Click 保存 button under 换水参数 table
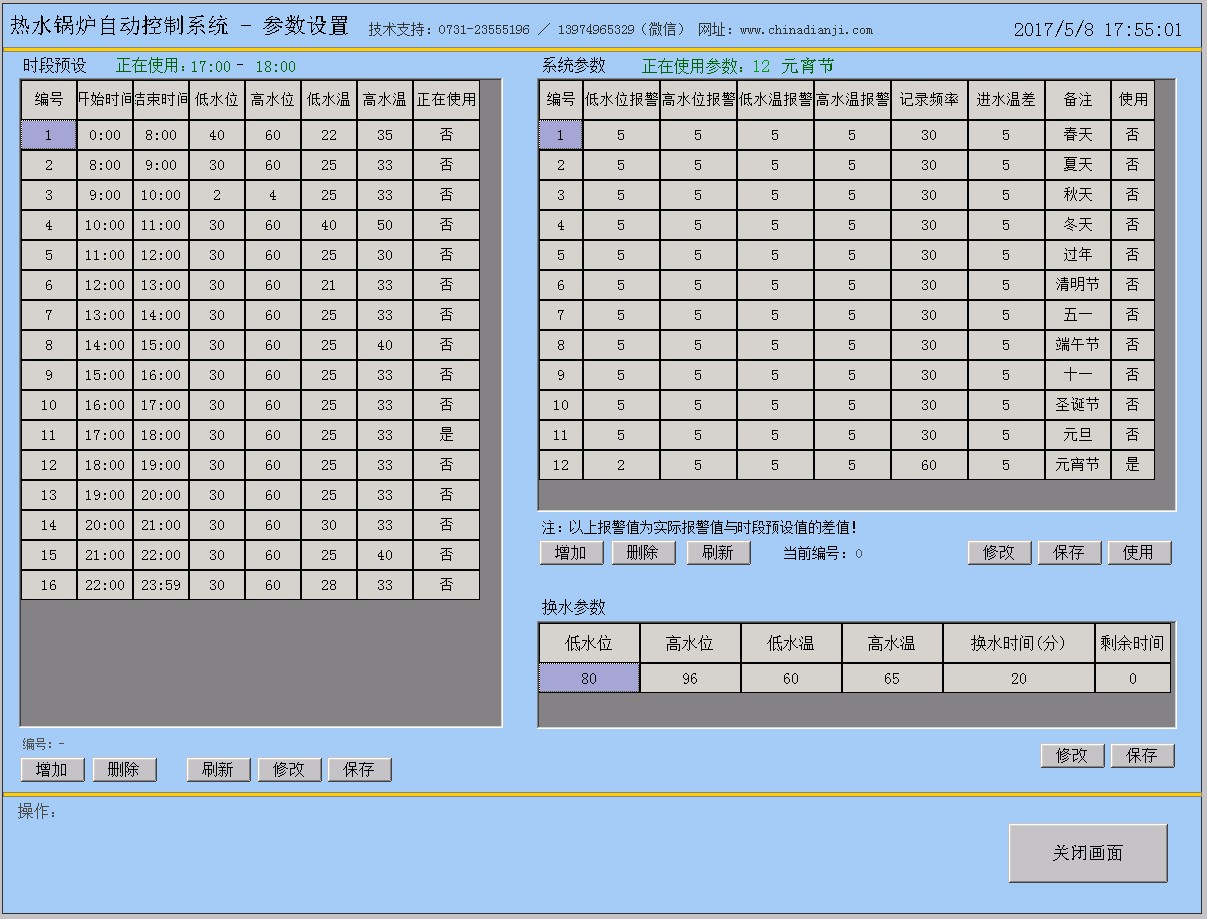The height and width of the screenshot is (919, 1207). pos(1142,755)
